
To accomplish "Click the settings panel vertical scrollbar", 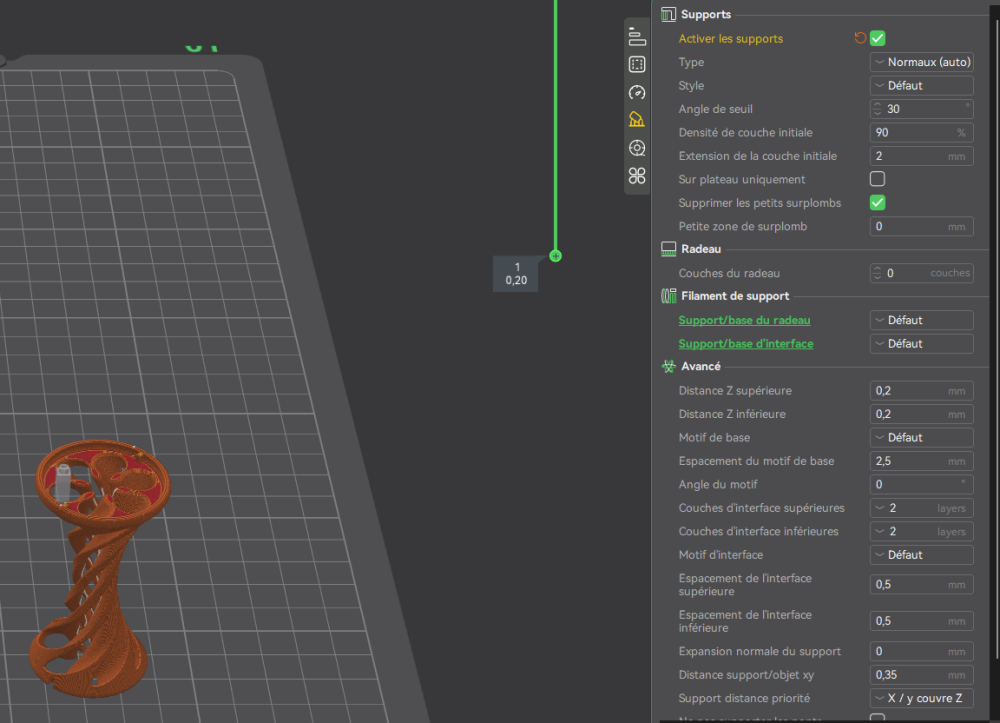I will click(997, 338).
